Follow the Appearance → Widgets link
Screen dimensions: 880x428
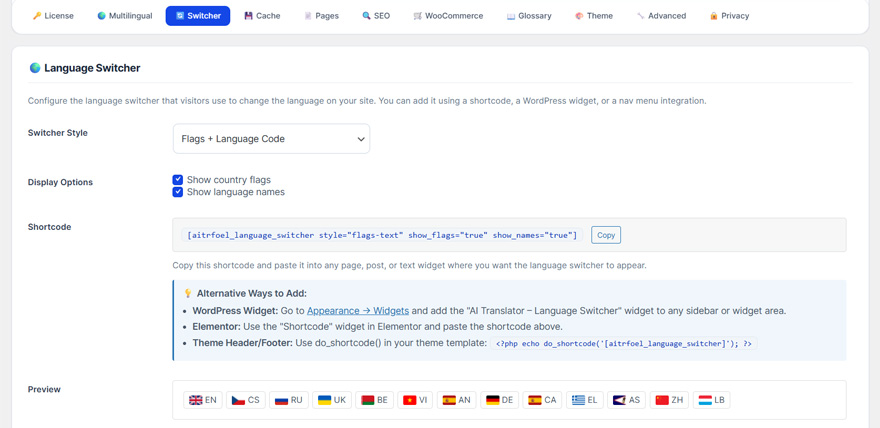point(357,311)
